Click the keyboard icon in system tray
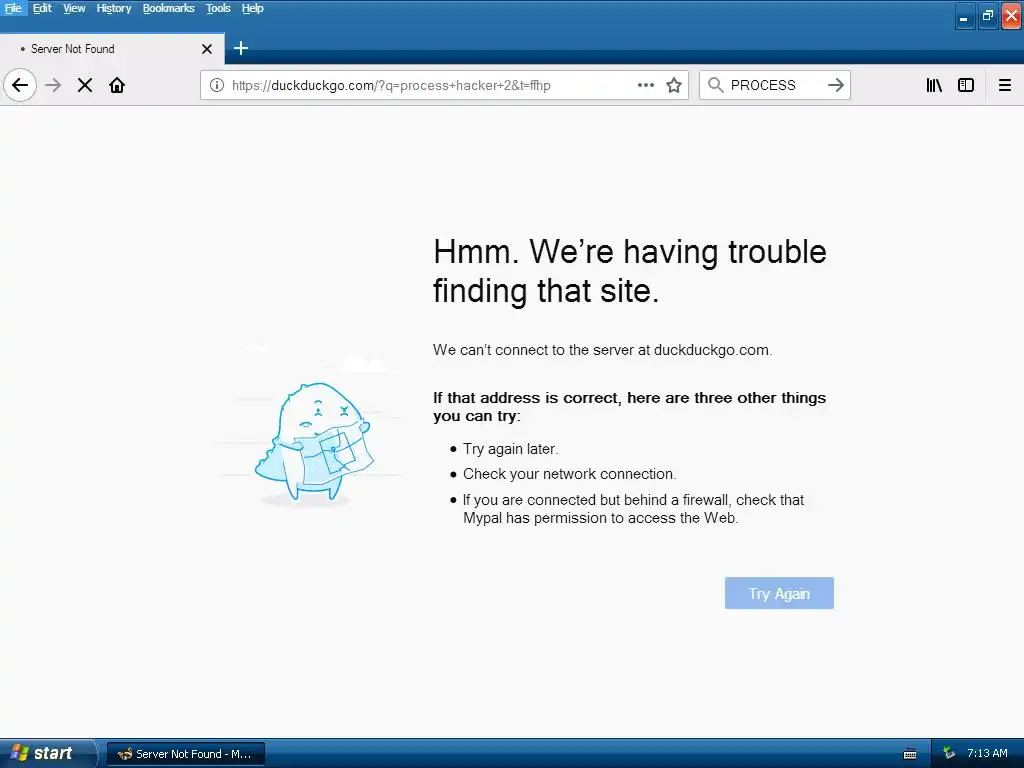Image resolution: width=1024 pixels, height=768 pixels. 910,754
